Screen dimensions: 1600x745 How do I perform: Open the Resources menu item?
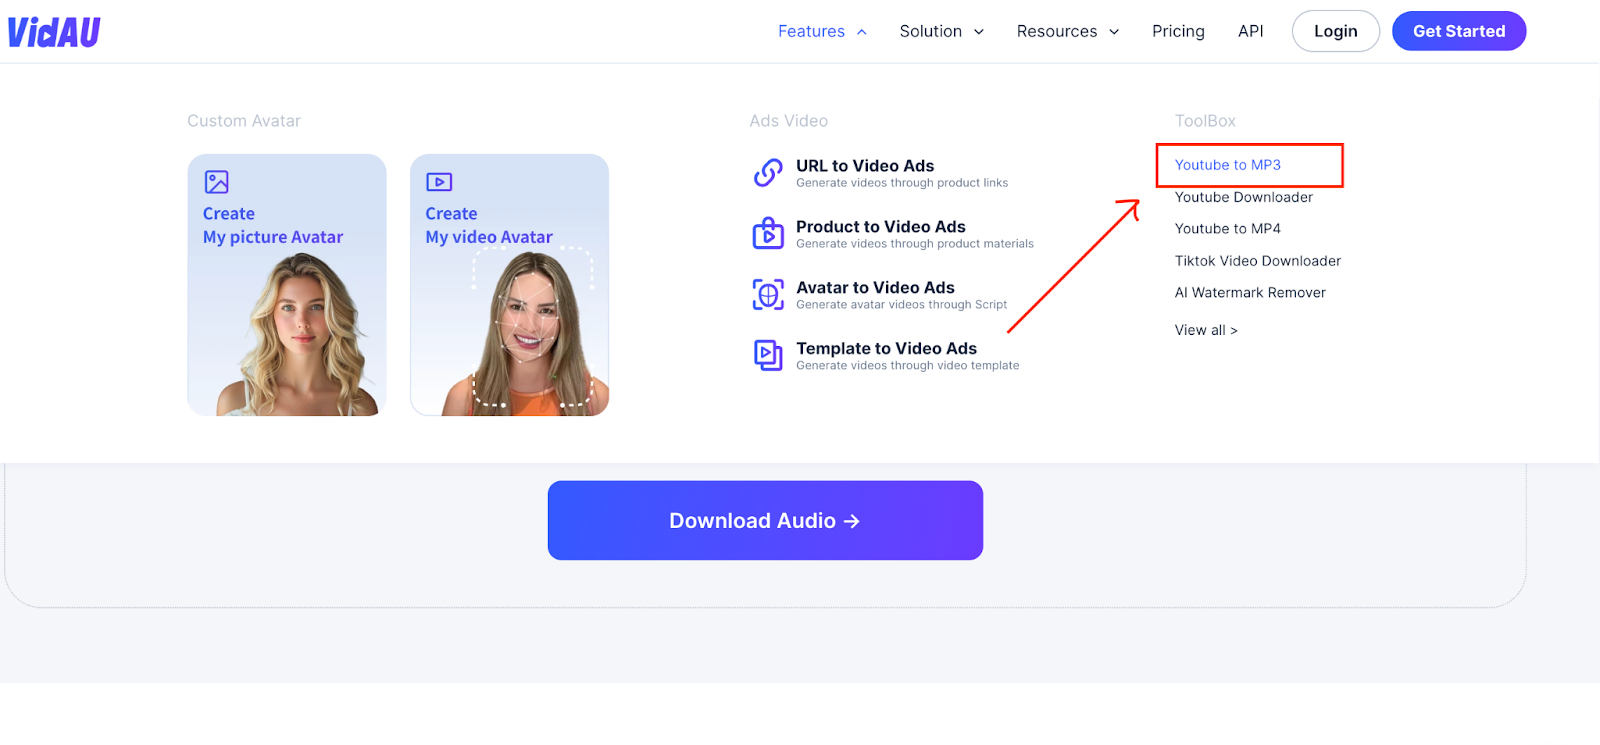[1057, 32]
